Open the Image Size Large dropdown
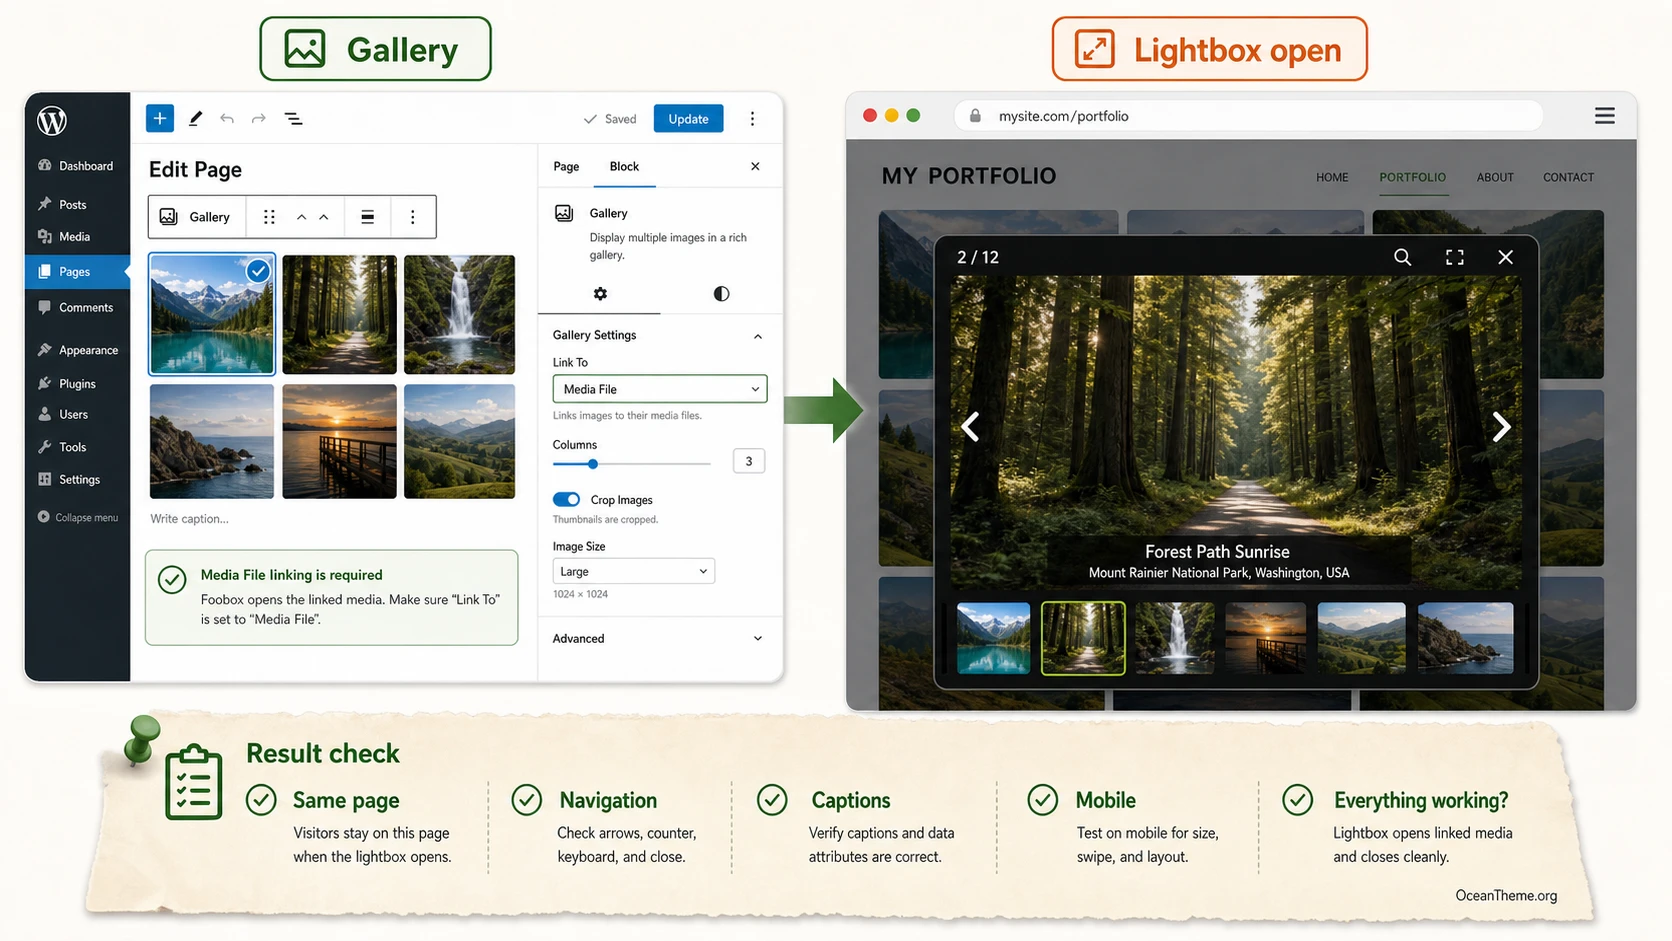The width and height of the screenshot is (1672, 941). click(x=633, y=571)
